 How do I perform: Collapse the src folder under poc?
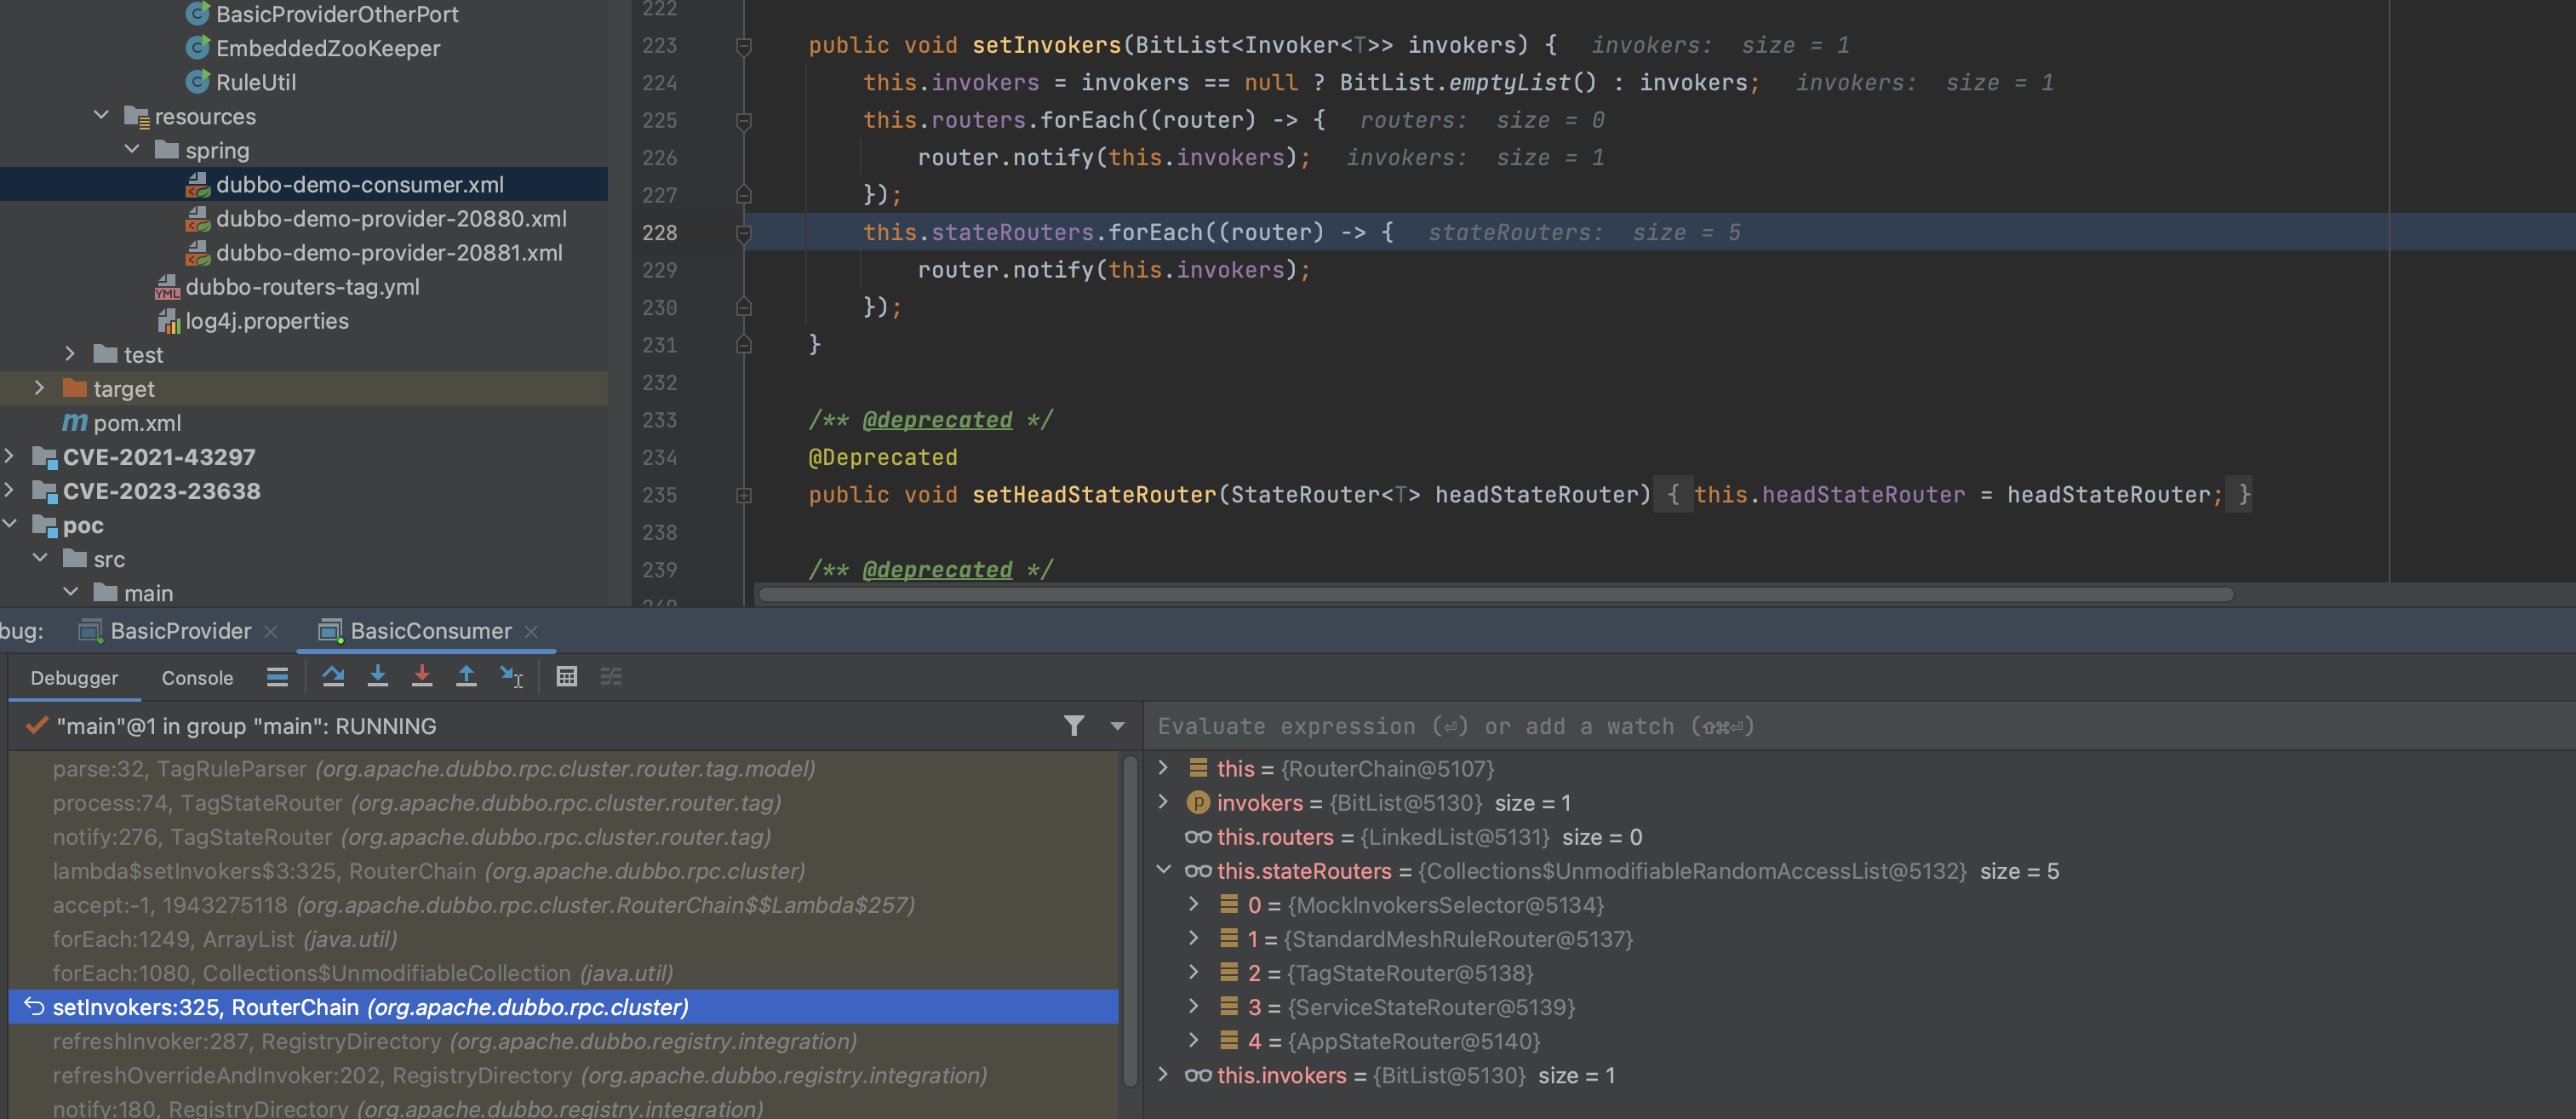coord(40,558)
